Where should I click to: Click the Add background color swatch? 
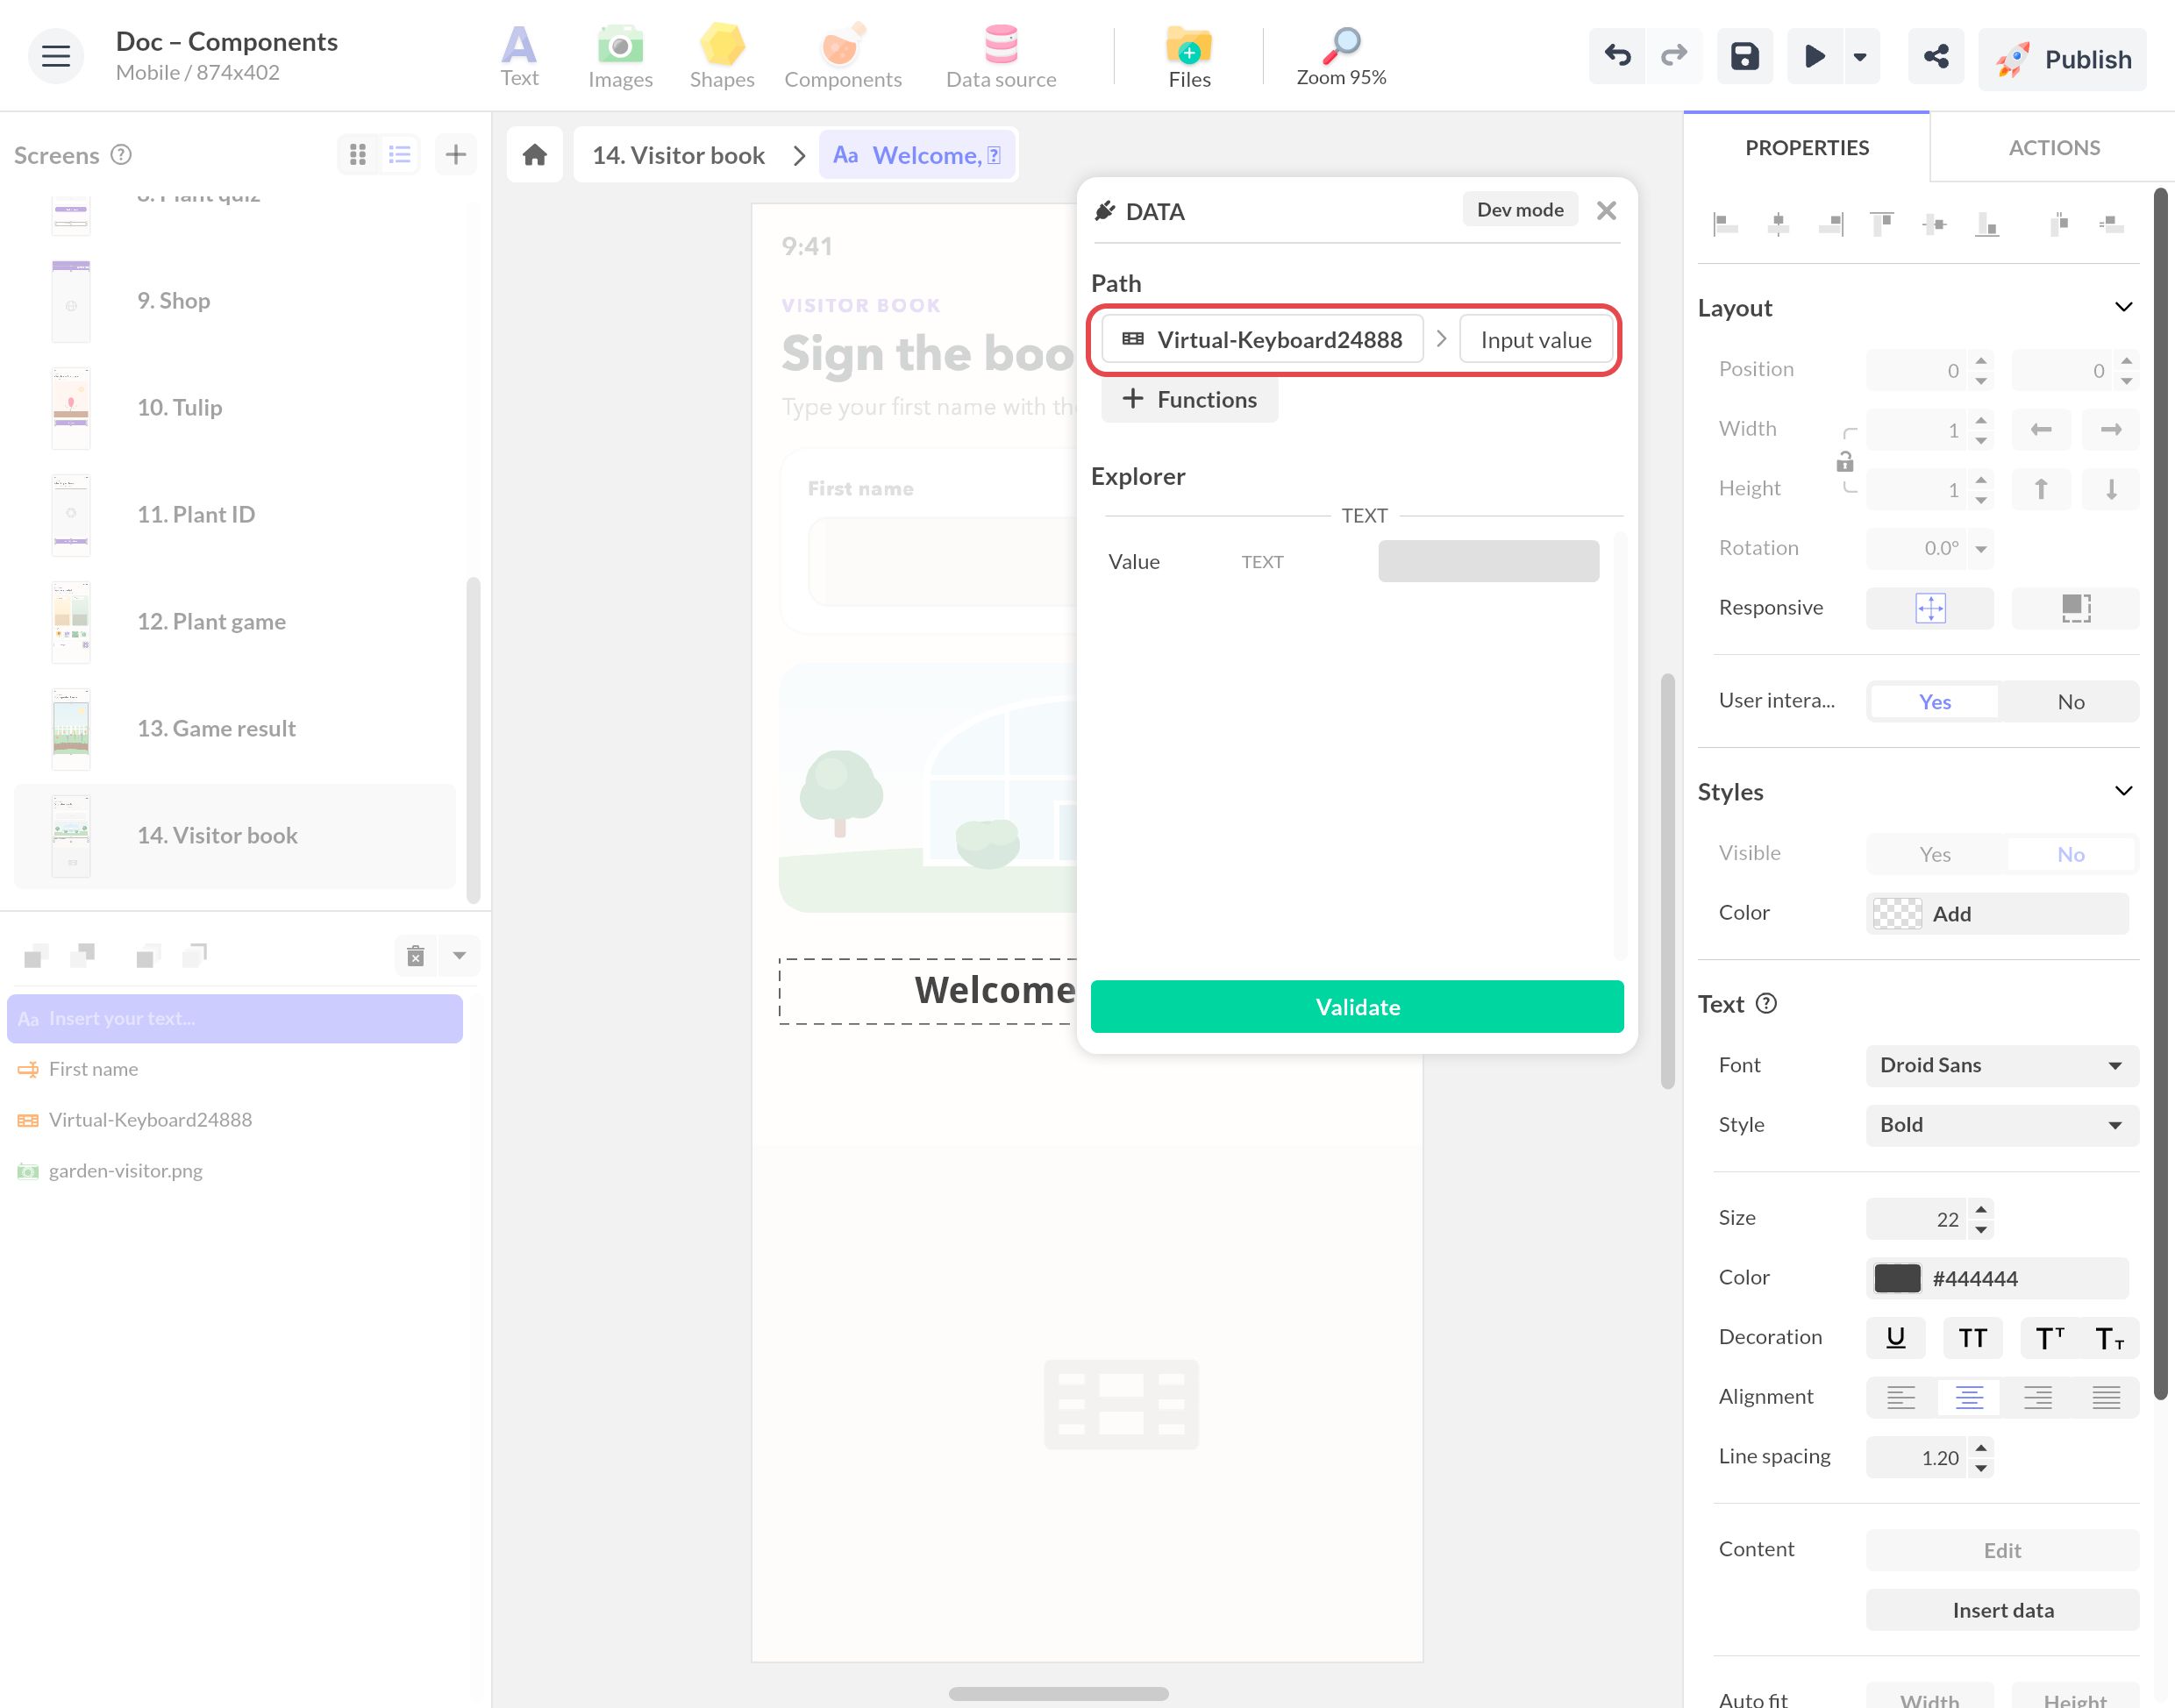point(1897,913)
